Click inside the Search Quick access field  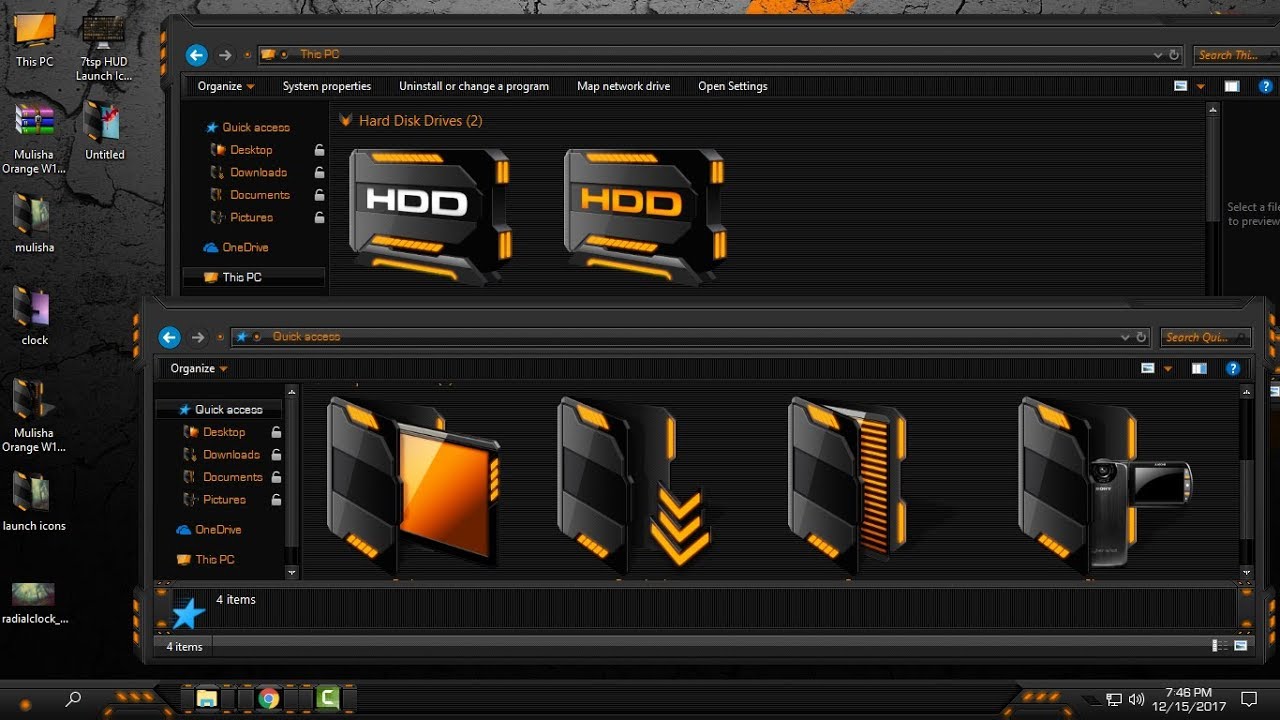click(1204, 337)
